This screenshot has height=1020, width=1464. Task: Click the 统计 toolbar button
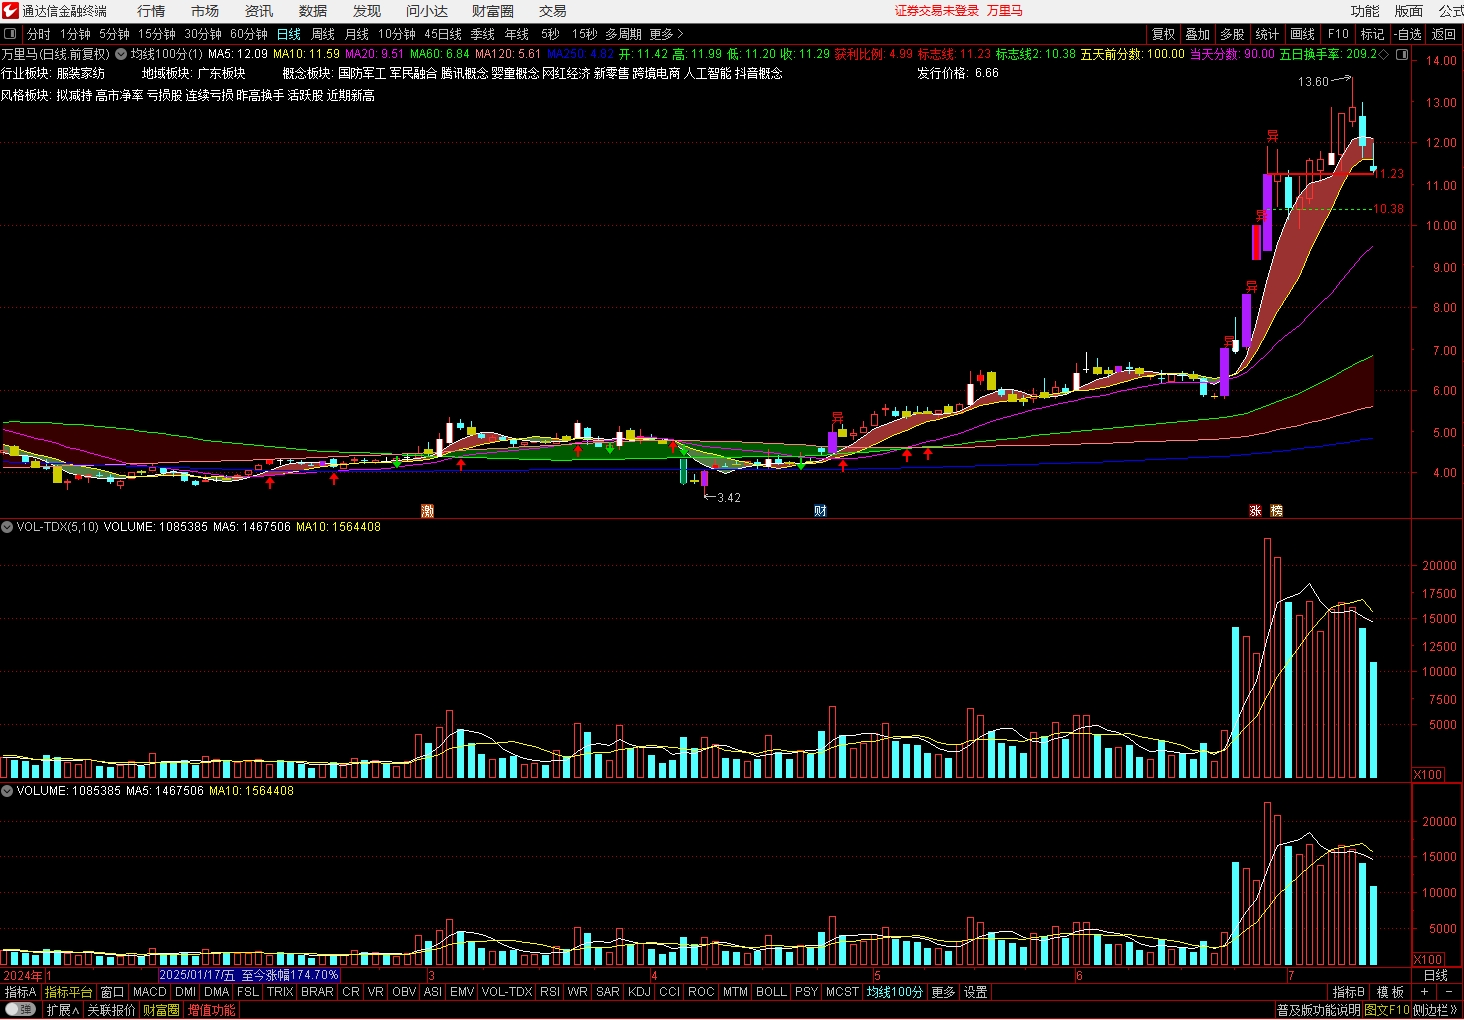tap(1267, 34)
